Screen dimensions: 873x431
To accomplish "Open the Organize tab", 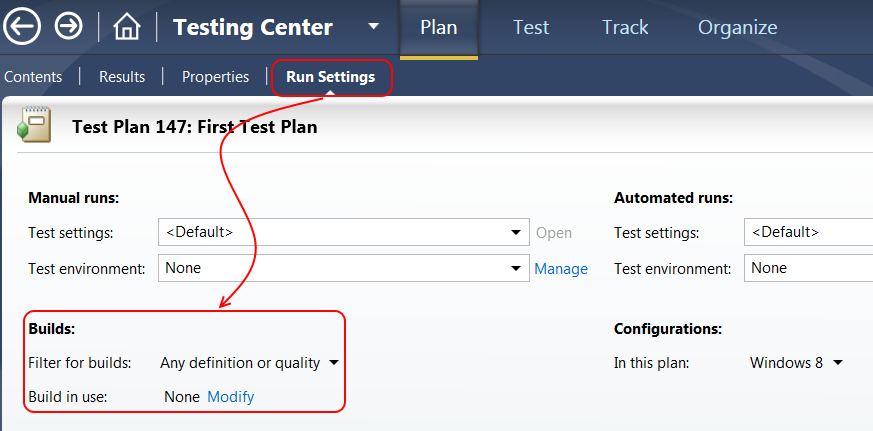I will pos(737,28).
